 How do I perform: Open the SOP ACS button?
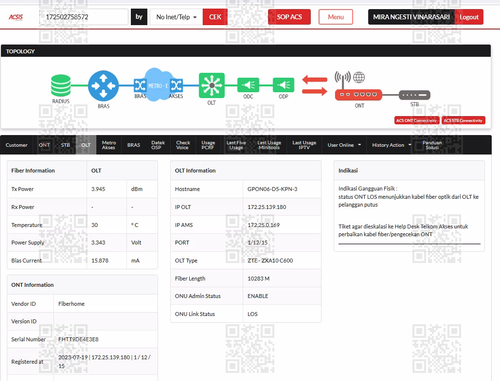click(289, 17)
